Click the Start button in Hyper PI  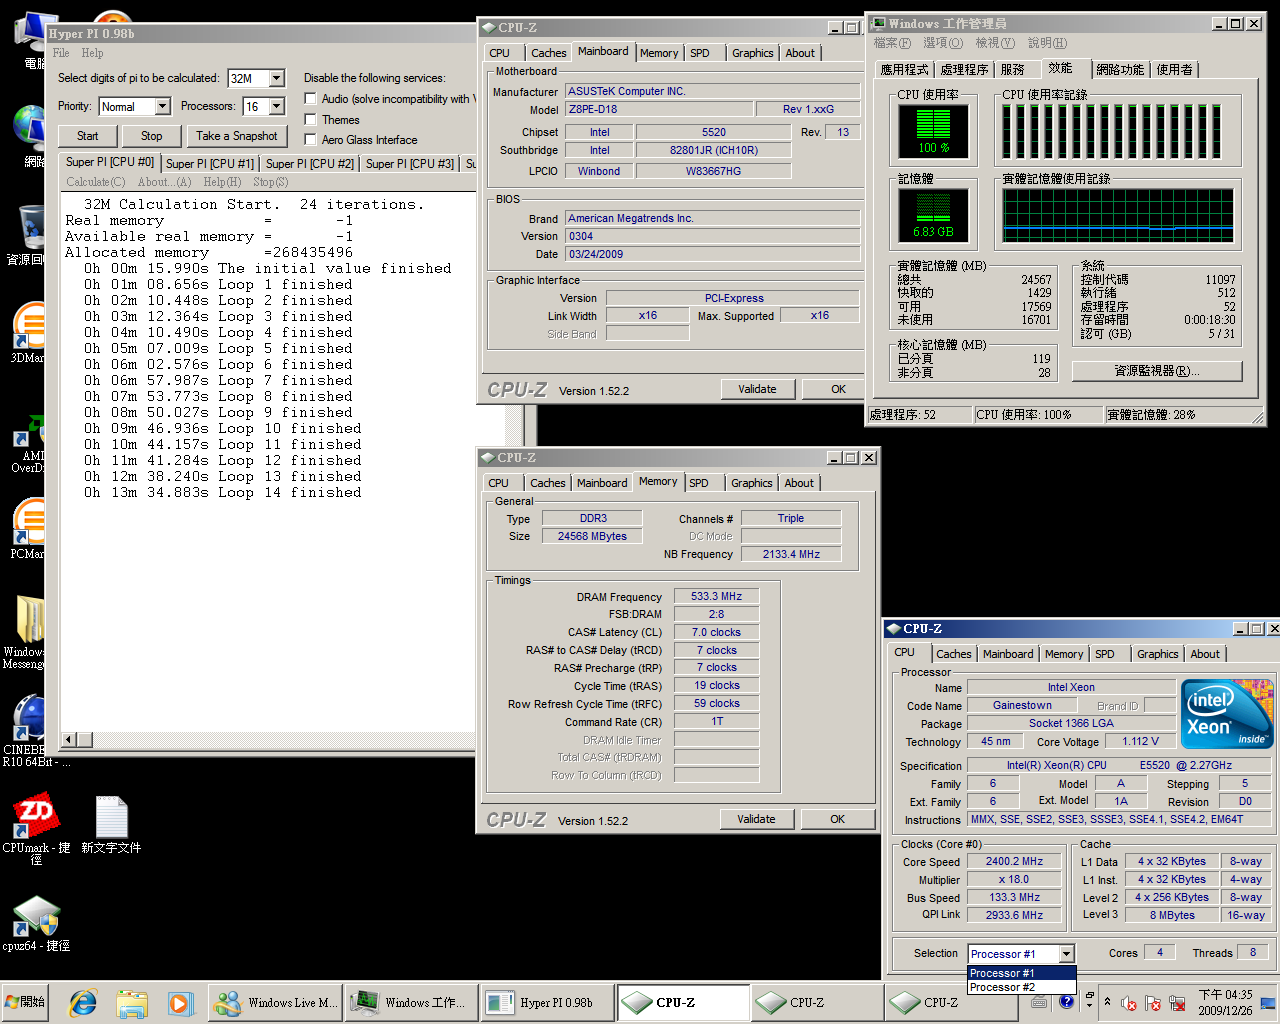point(88,136)
